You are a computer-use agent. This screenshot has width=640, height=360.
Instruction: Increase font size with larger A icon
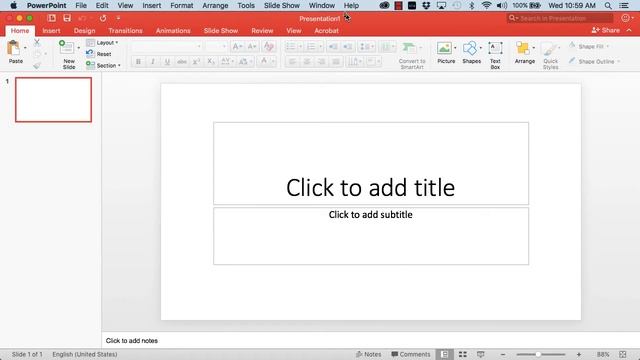click(x=237, y=47)
